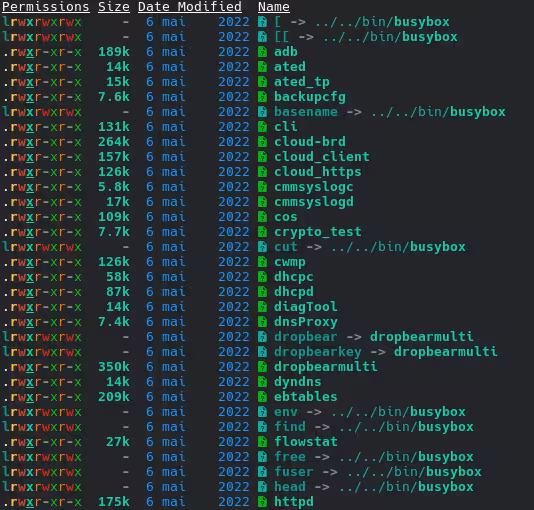
Task: Click the file name cloud_https
Action: pyautogui.click(x=318, y=172)
